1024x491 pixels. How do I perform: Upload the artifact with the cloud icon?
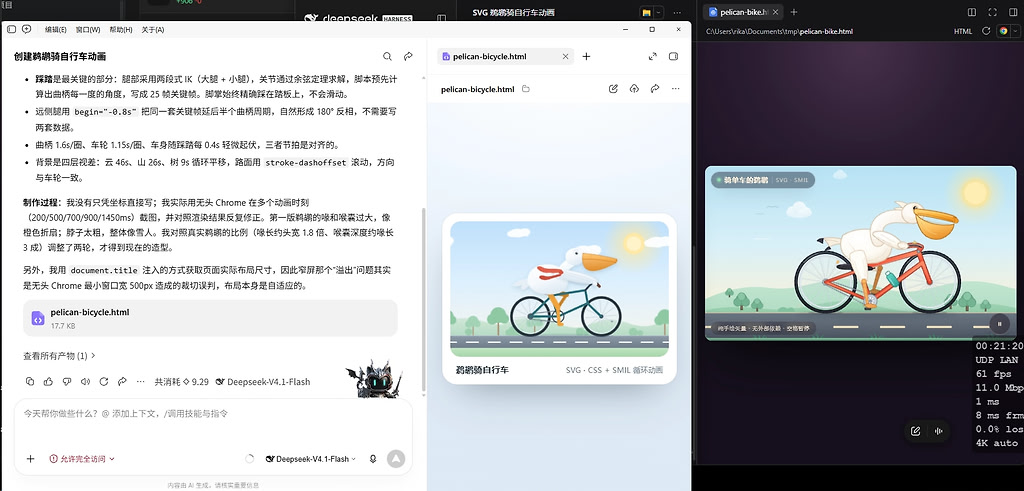tap(634, 89)
